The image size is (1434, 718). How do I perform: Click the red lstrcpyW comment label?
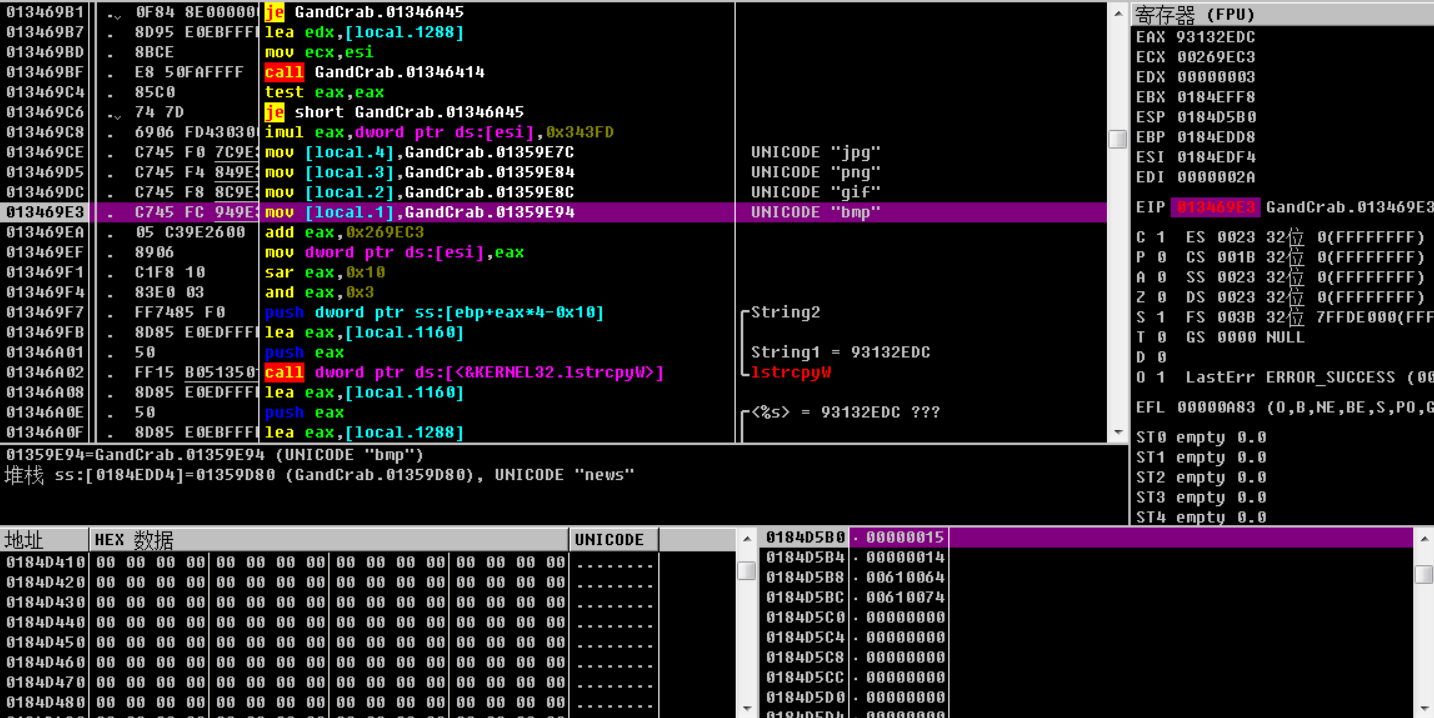pos(790,372)
